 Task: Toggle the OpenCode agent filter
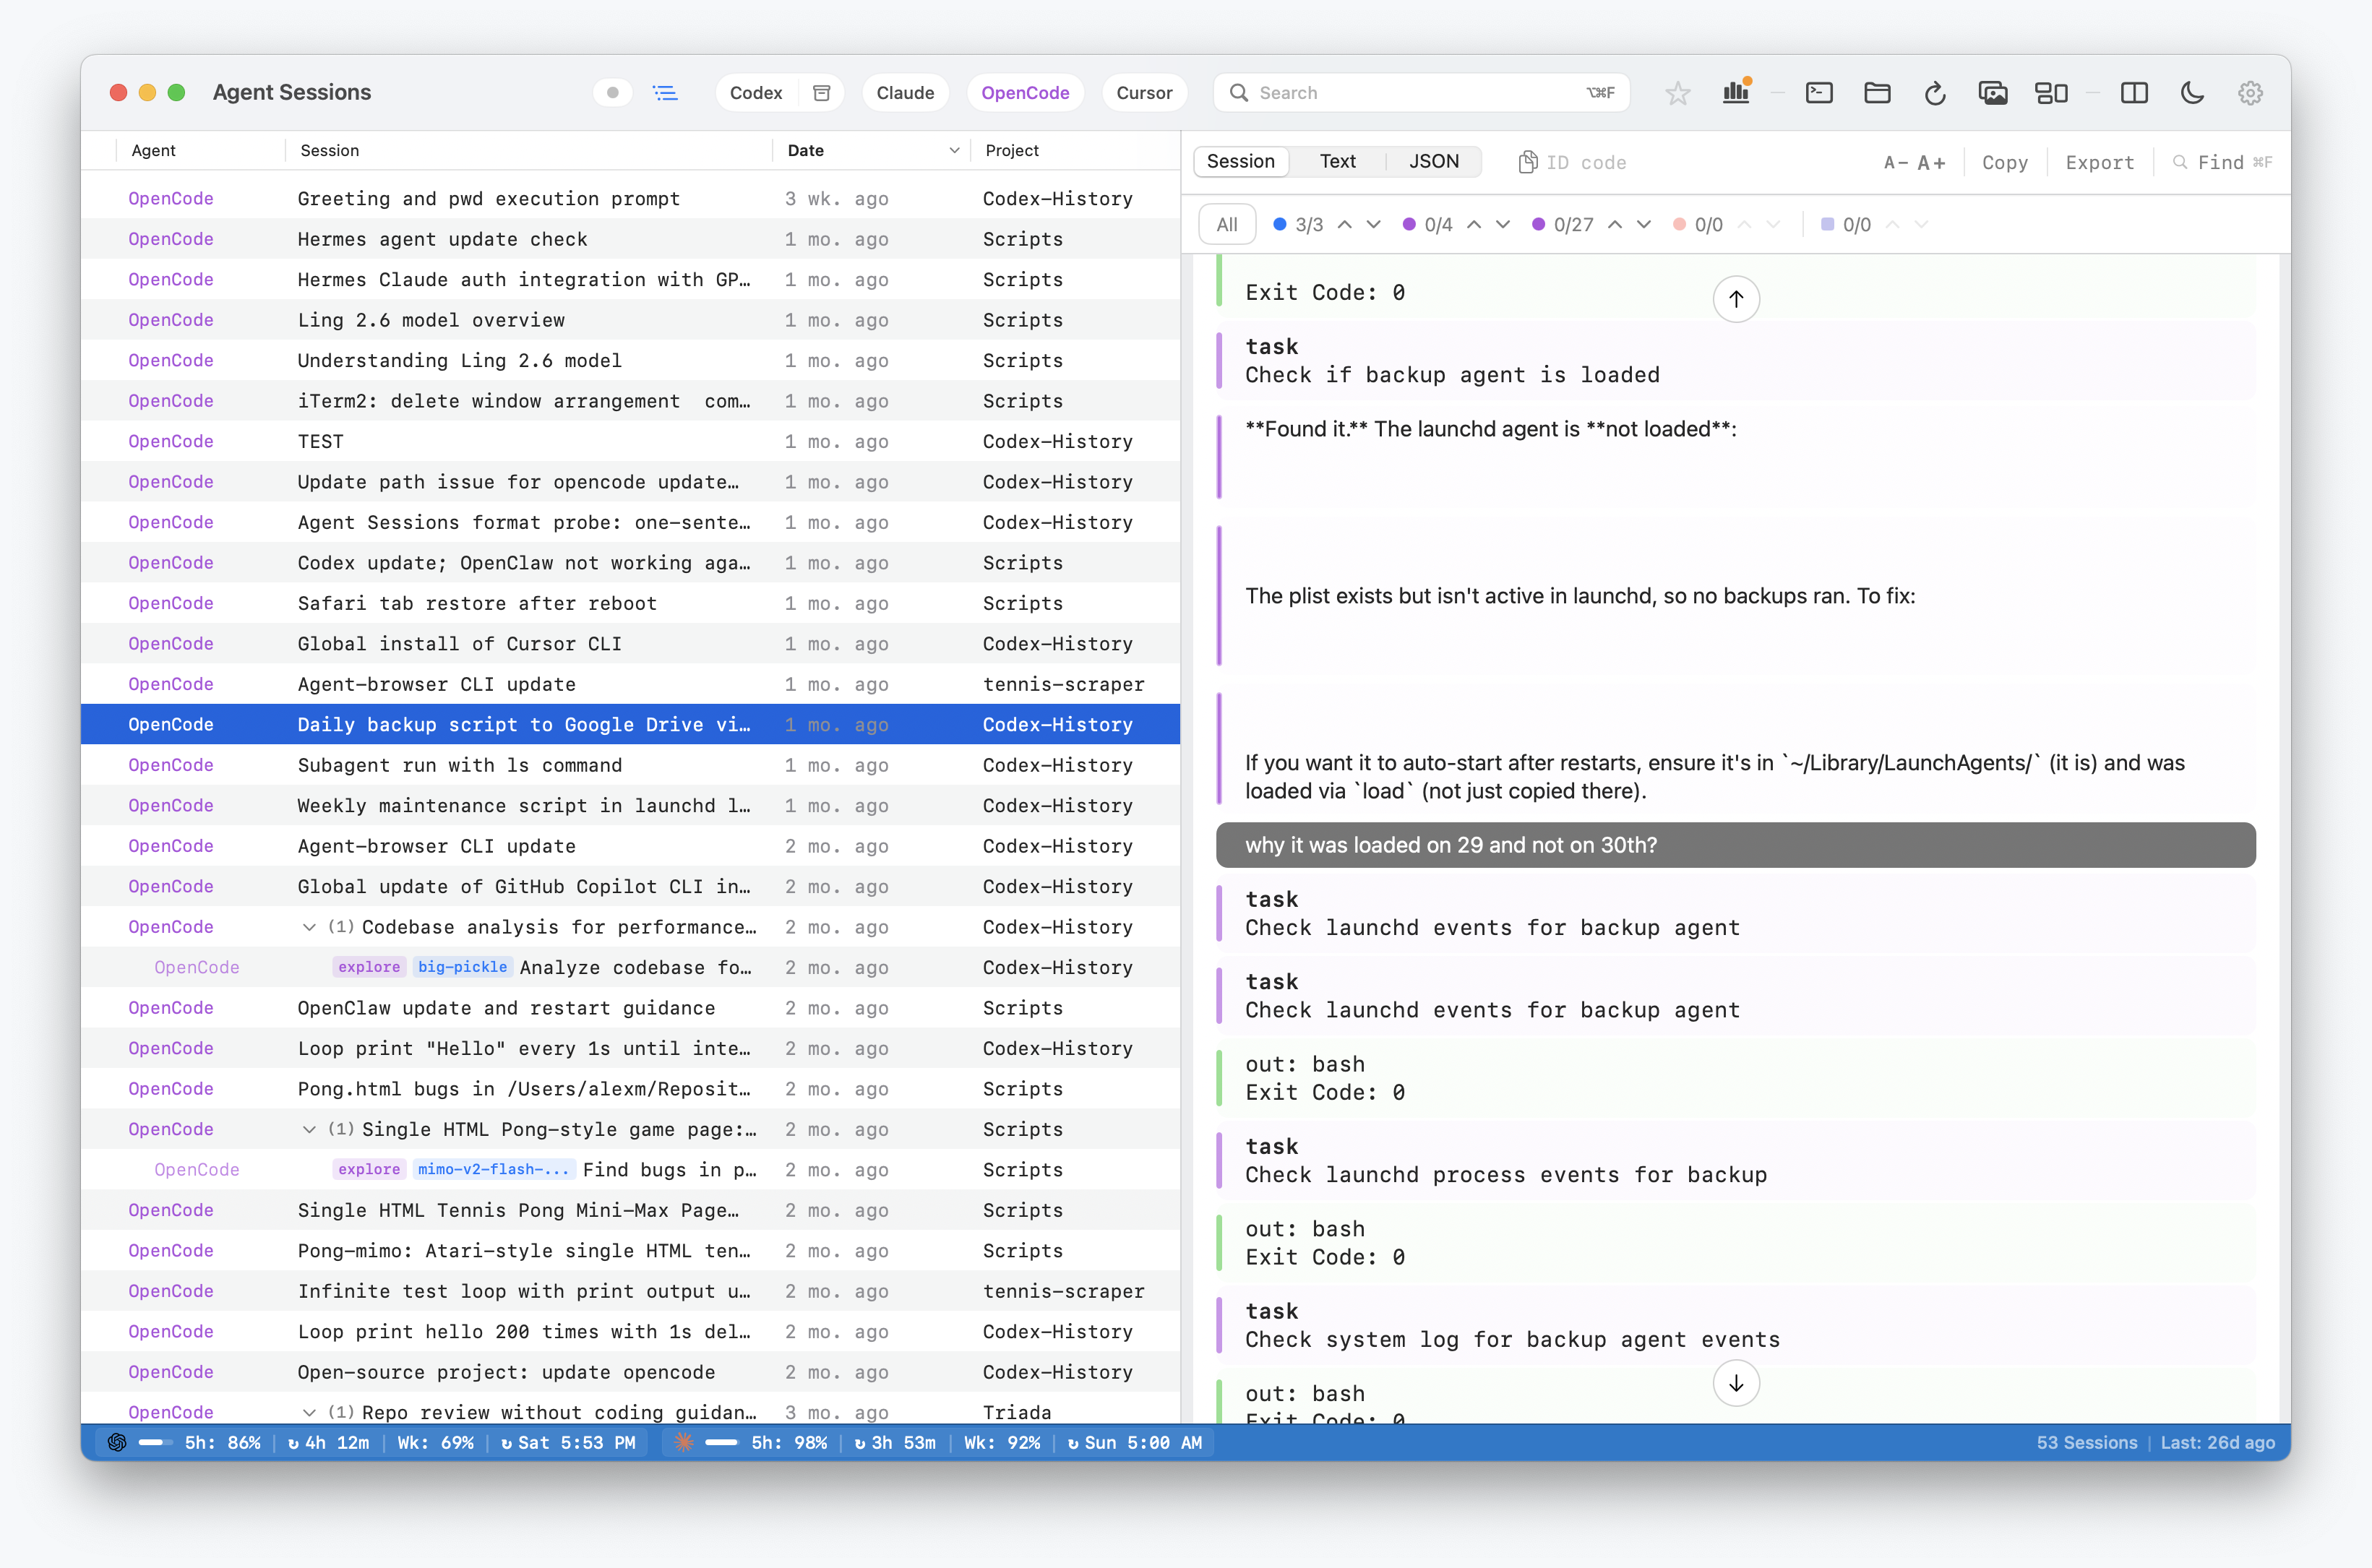(1025, 93)
